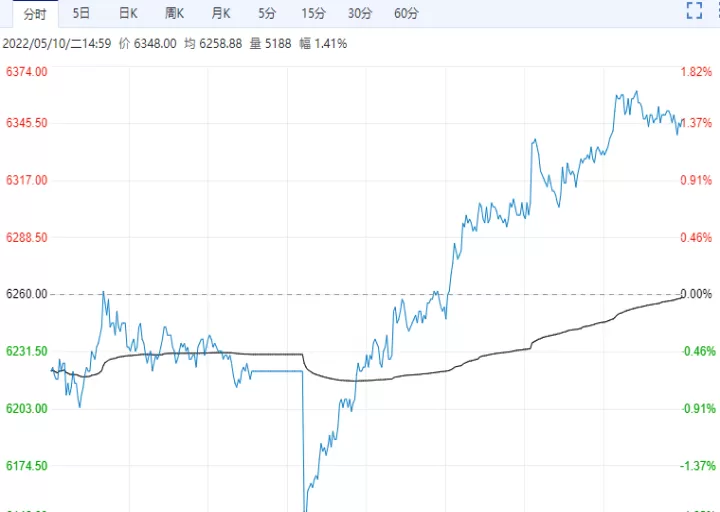Click the 0.91% red percent label
Image resolution: width=720 pixels, height=512 pixels.
(x=696, y=180)
